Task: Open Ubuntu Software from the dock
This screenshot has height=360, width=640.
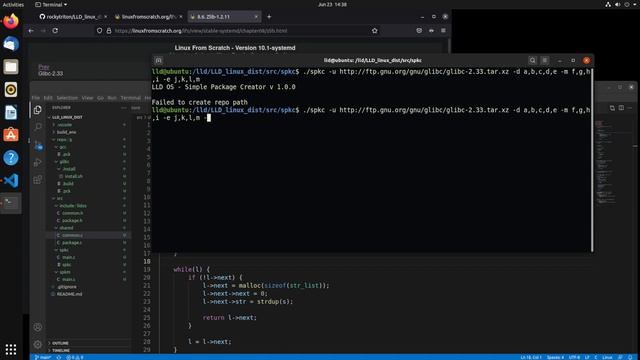Action: 11,135
